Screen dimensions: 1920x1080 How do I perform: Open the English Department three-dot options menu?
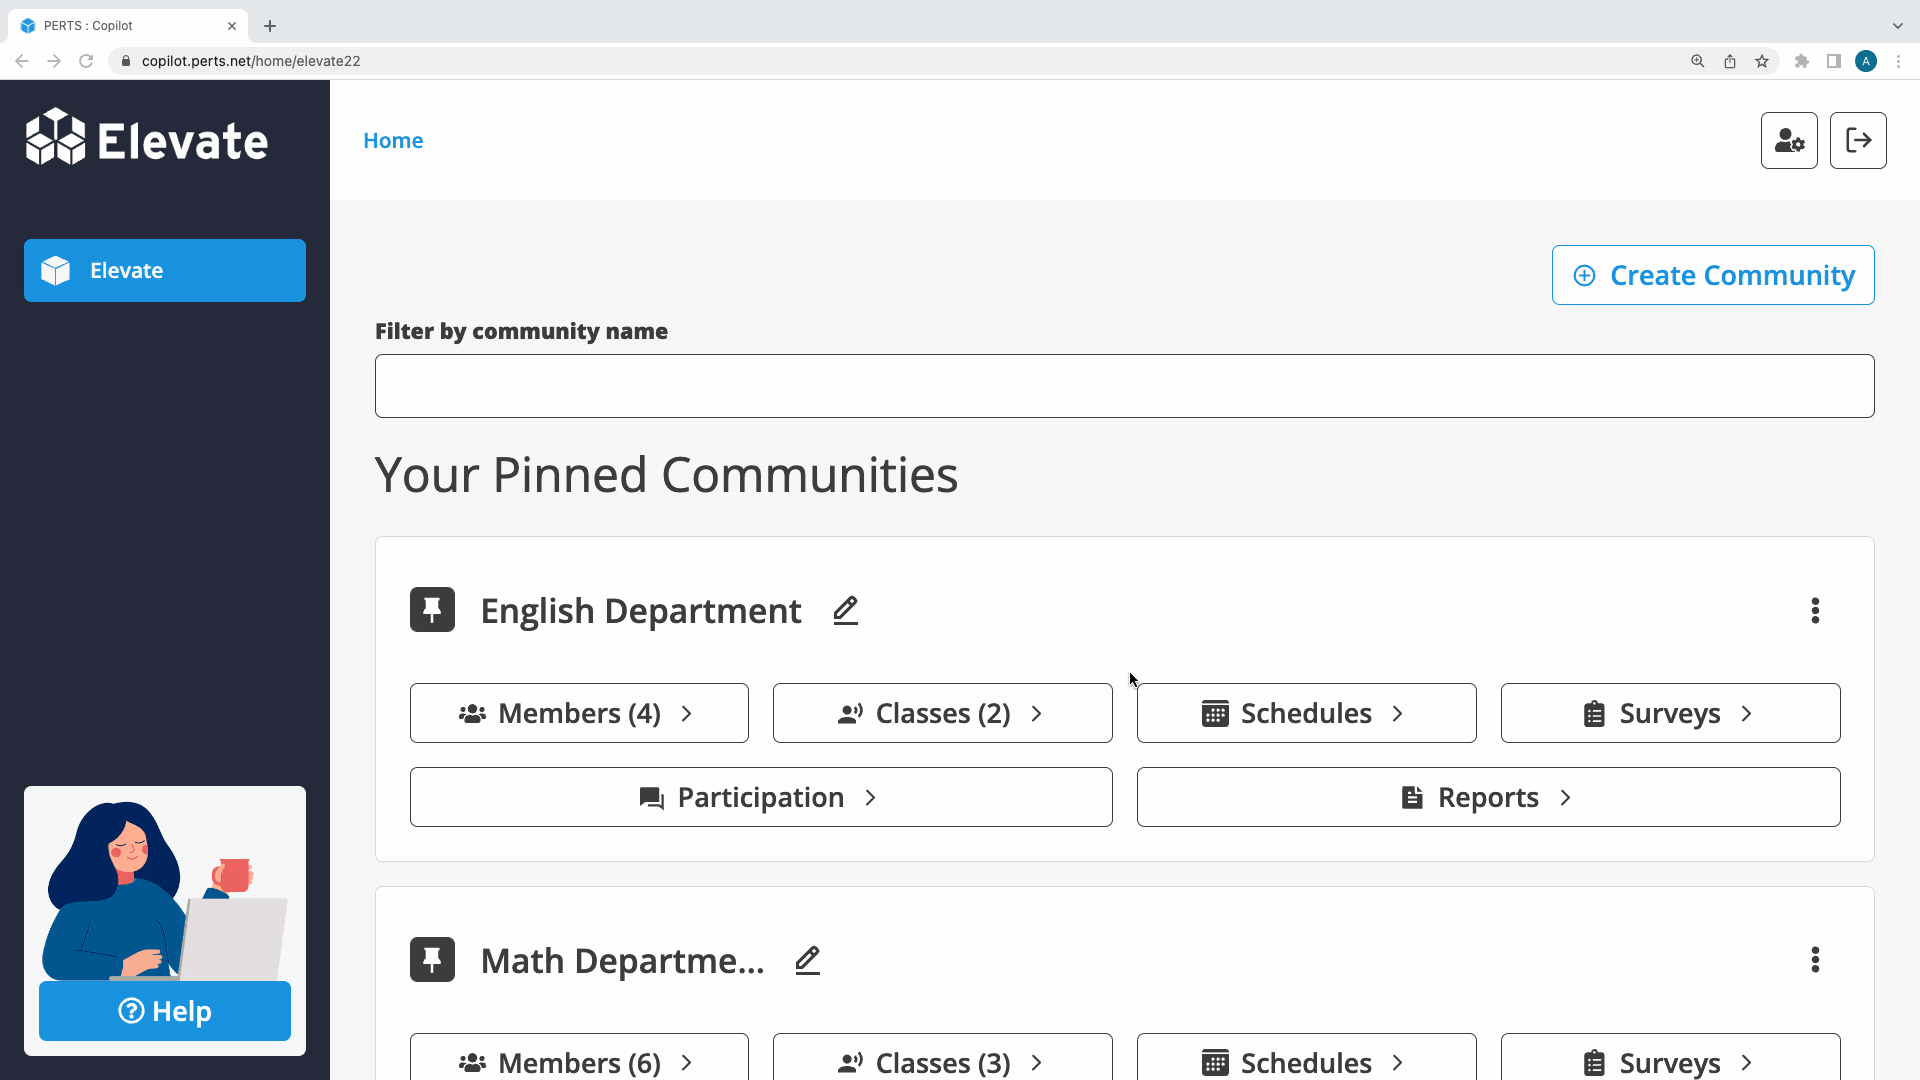pyautogui.click(x=1815, y=610)
